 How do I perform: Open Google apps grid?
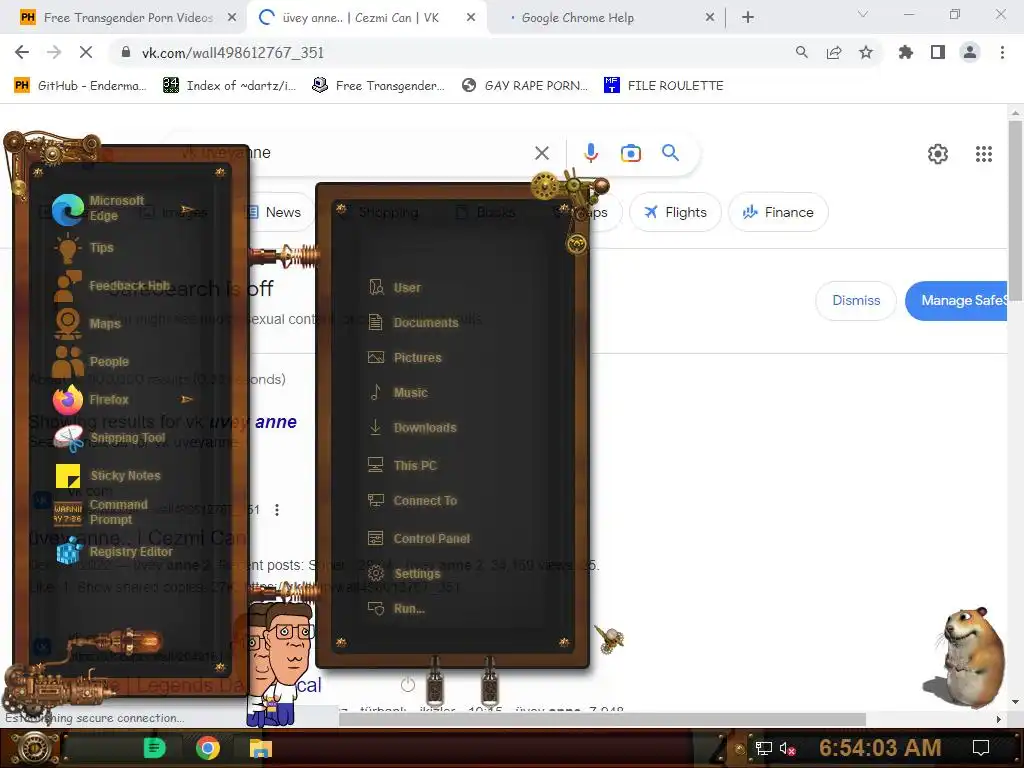coord(984,153)
